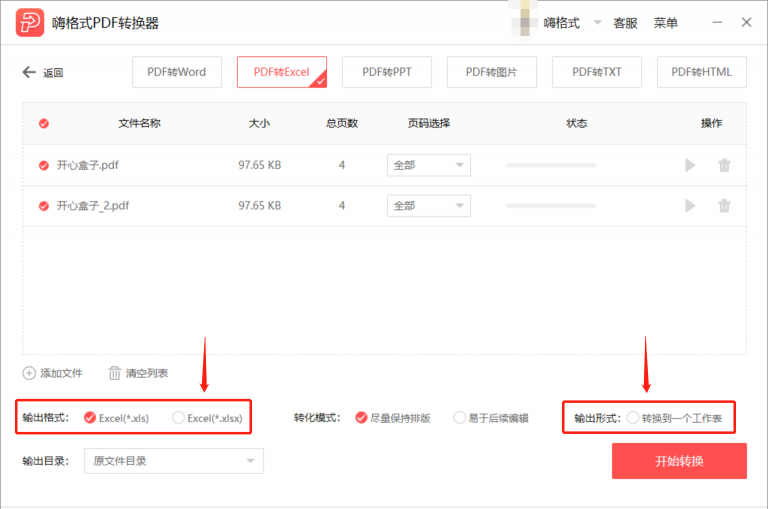Click 97.65 KB size of 开心盒子.pdf
The width and height of the screenshot is (768, 509).
click(x=260, y=165)
